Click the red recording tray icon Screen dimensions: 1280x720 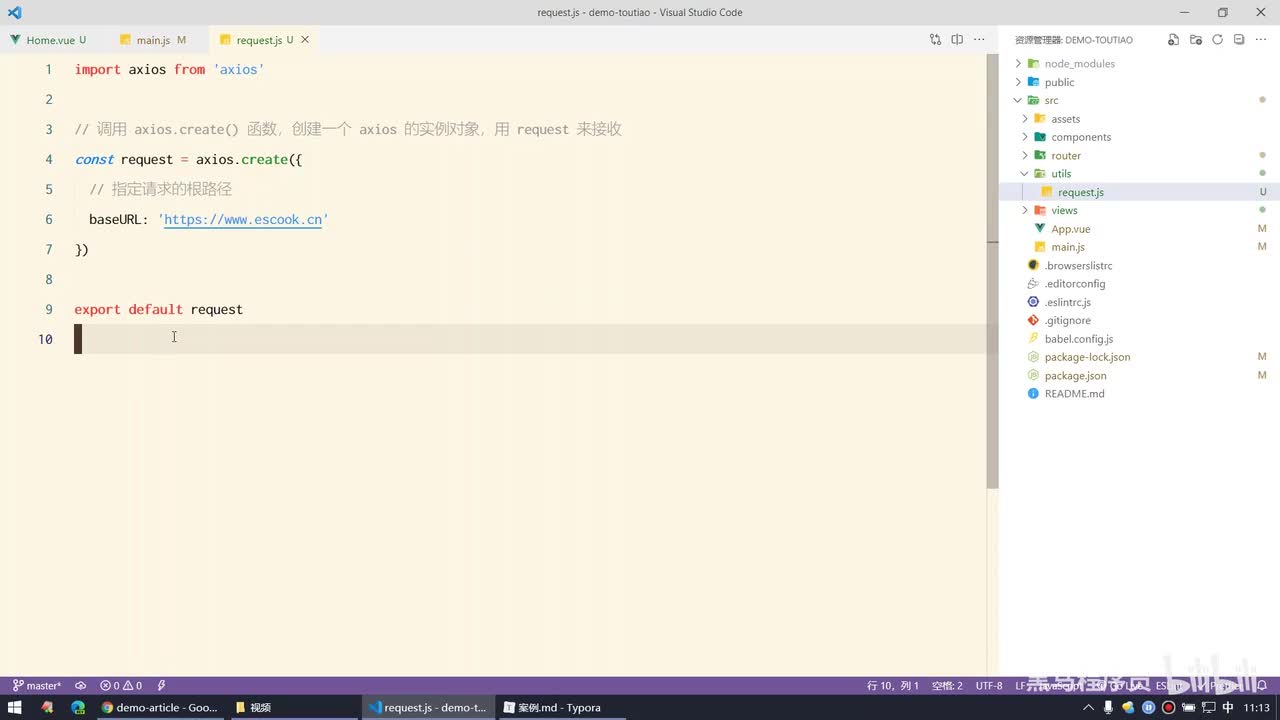(x=1168, y=707)
